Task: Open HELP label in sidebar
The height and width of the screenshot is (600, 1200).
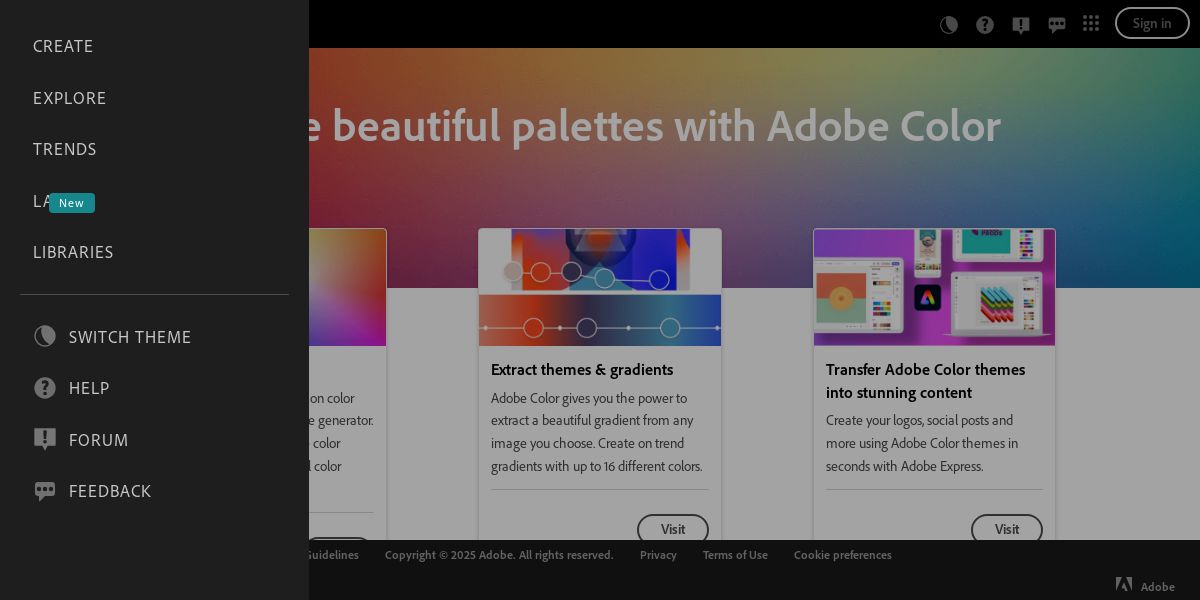Action: pos(89,388)
